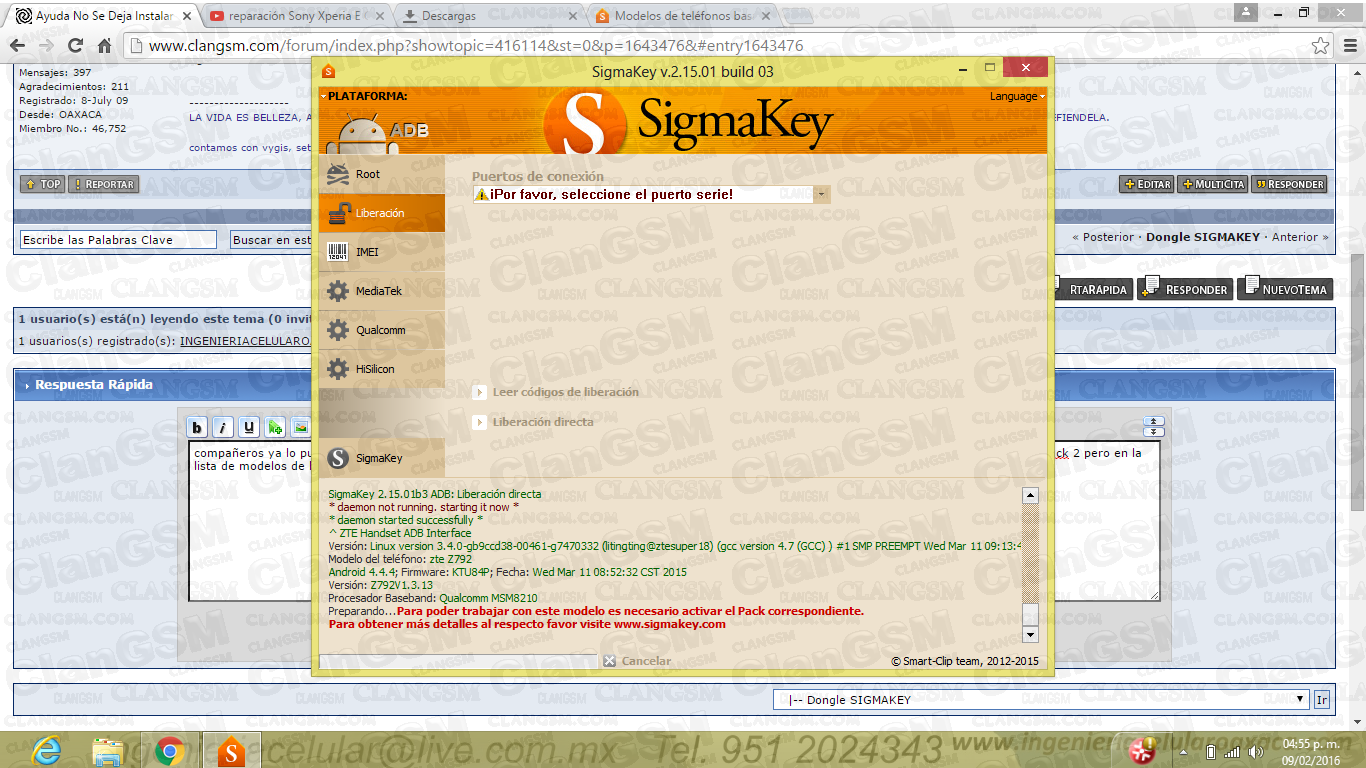Toggle underline in the forum editor
This screenshot has width=1366, height=768.
point(249,427)
